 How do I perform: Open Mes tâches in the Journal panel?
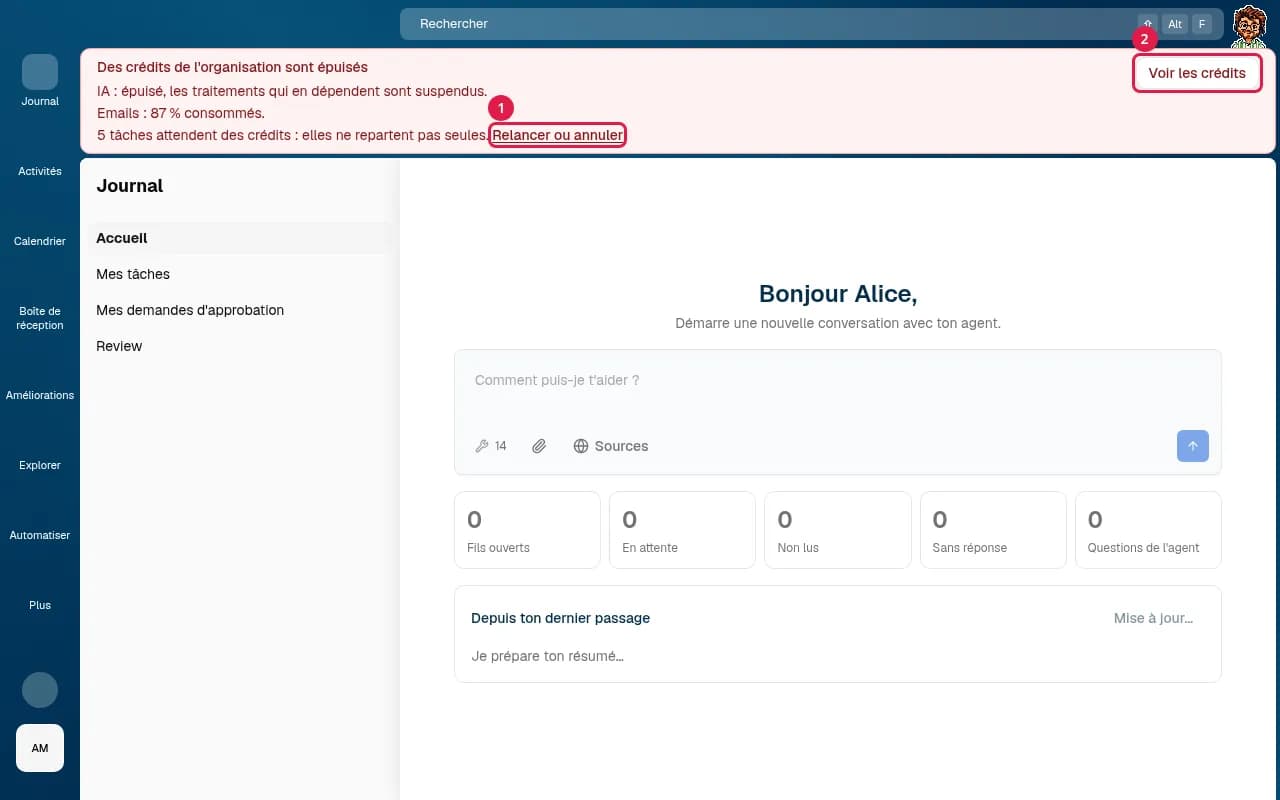(240, 274)
